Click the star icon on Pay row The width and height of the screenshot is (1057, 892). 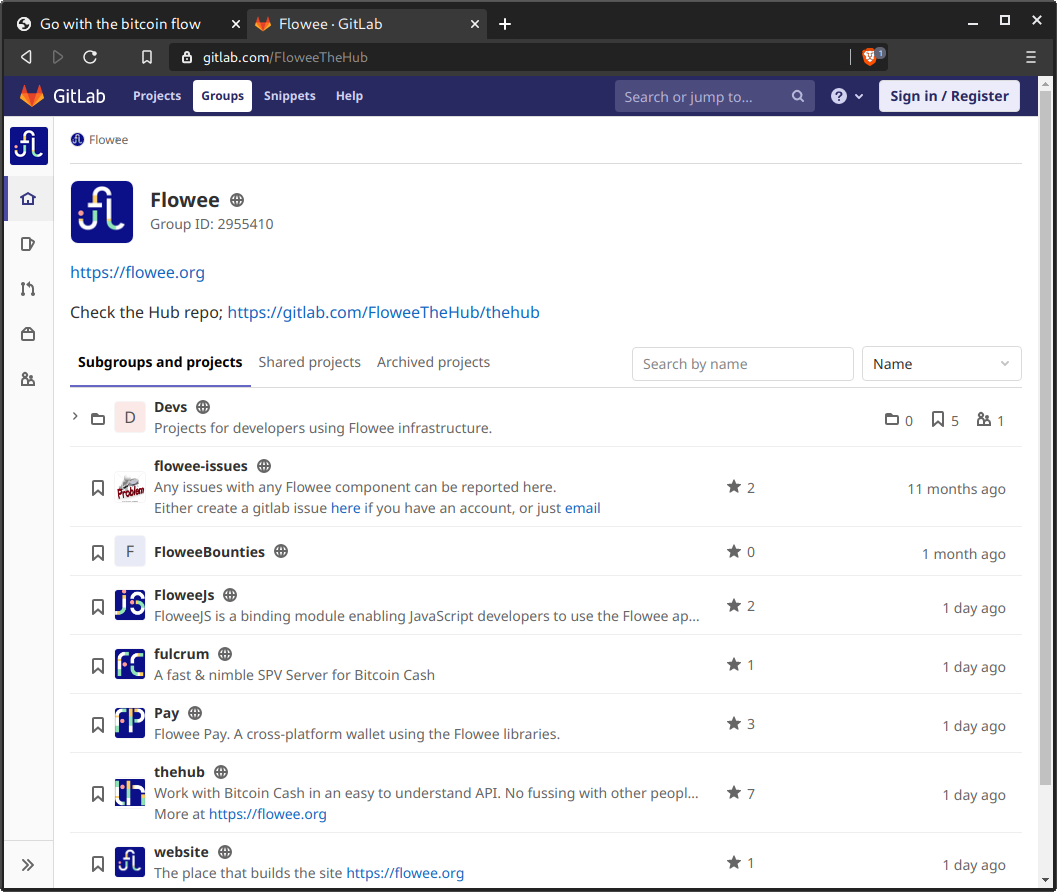coord(733,723)
